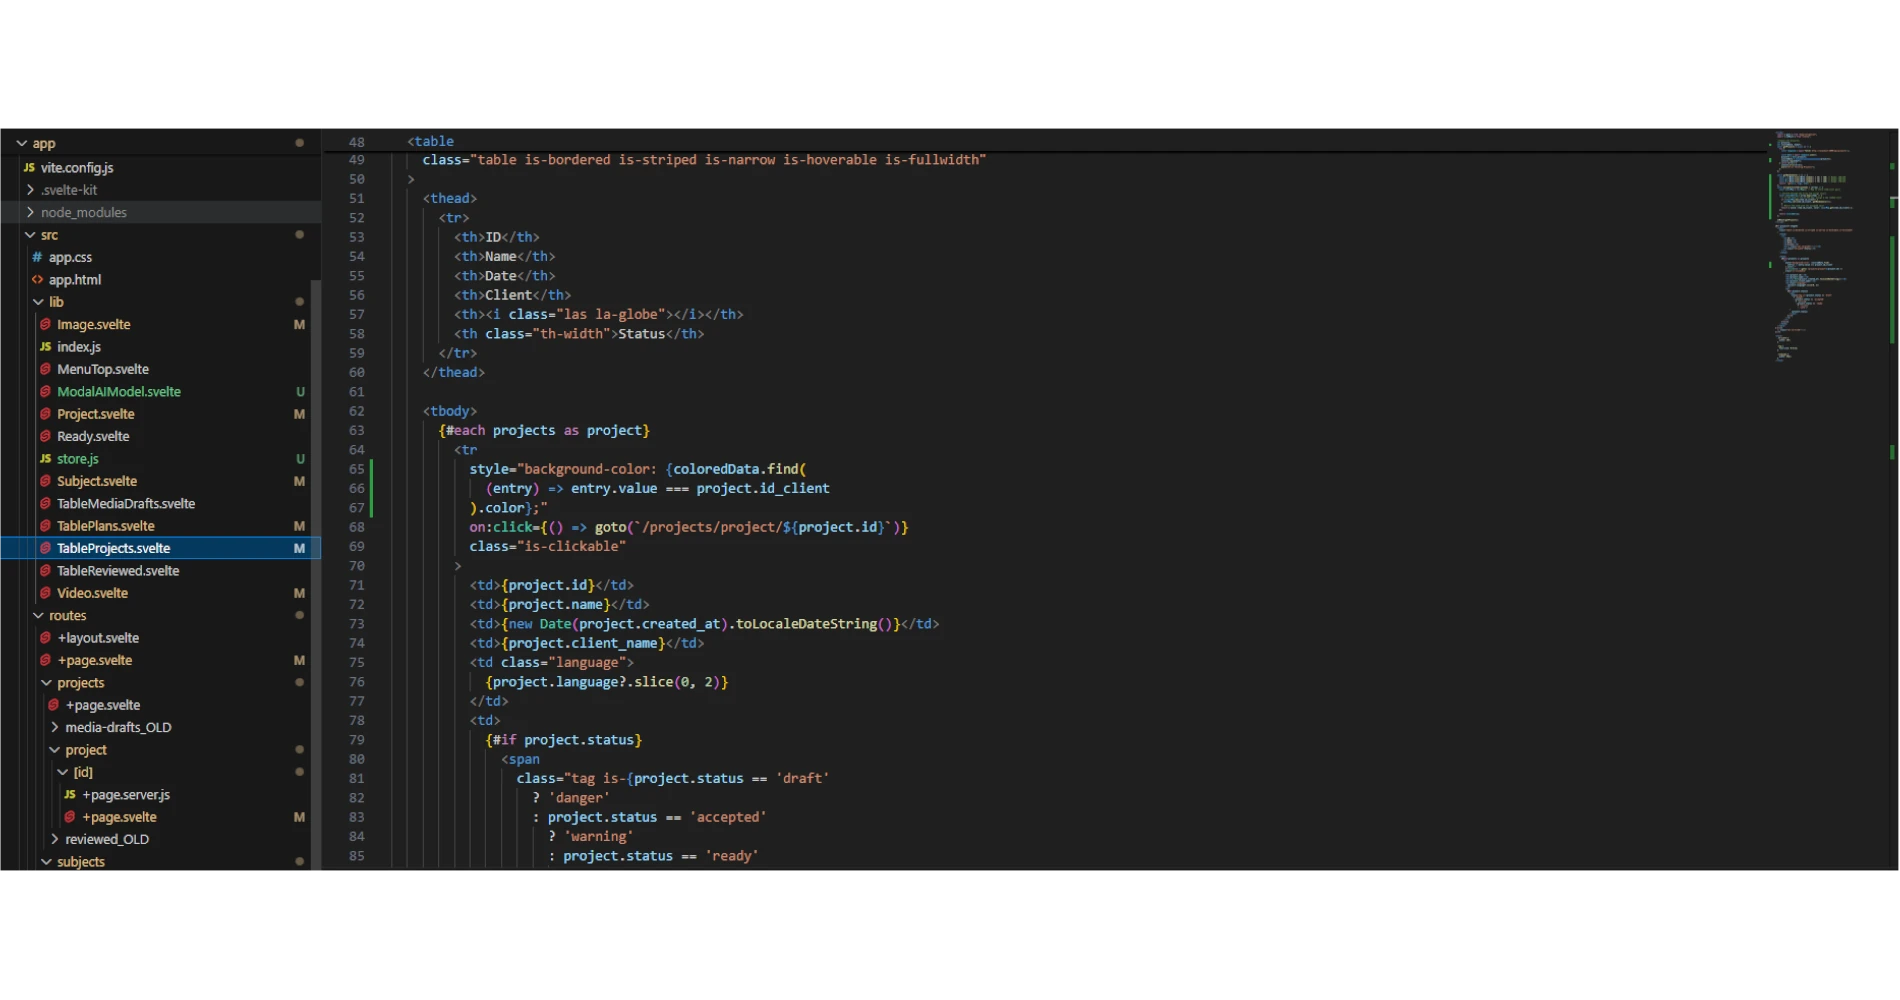Collapse the app root folder
1900x1000 pixels.
21,143
